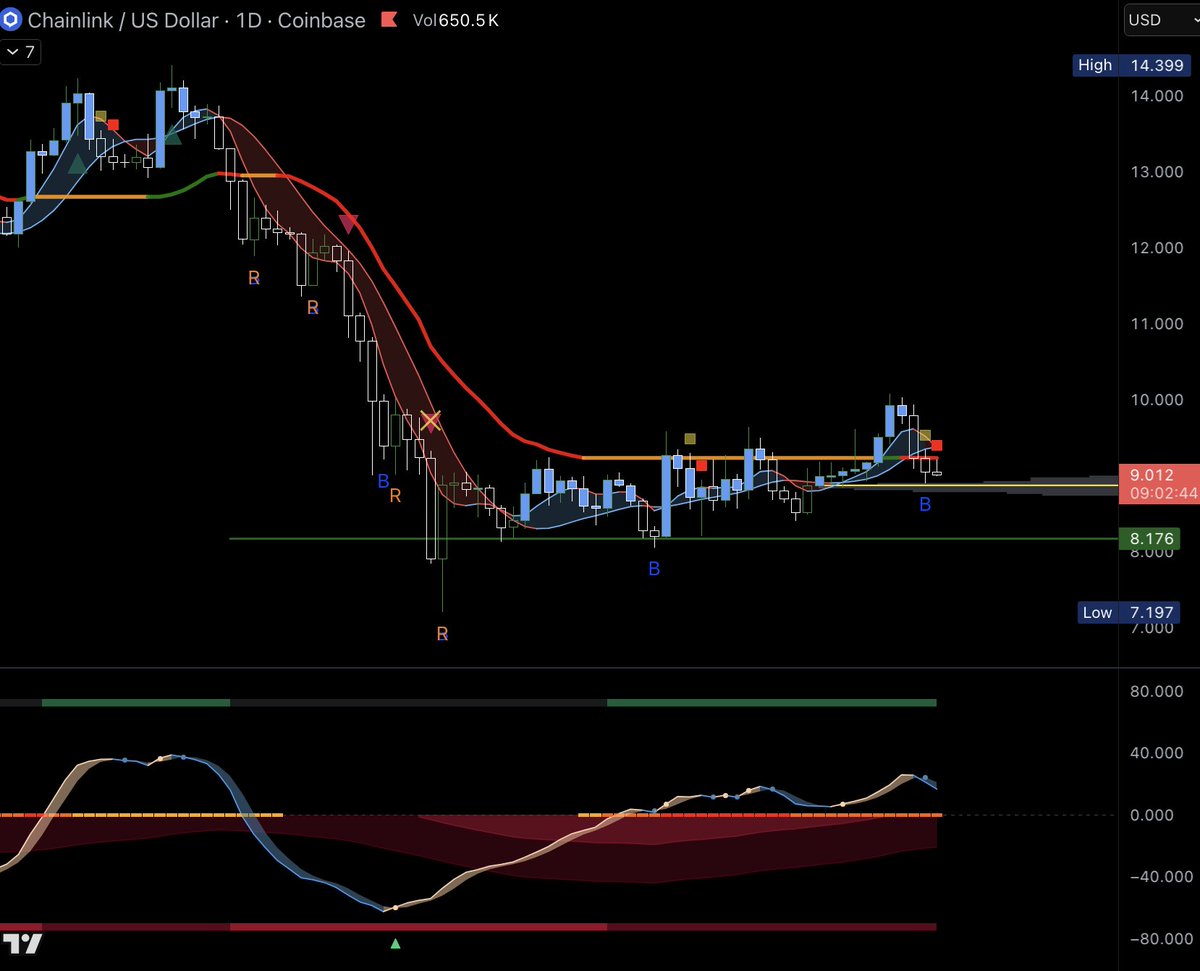
Task: Click the green 8.176 price level label
Action: (x=1150, y=538)
